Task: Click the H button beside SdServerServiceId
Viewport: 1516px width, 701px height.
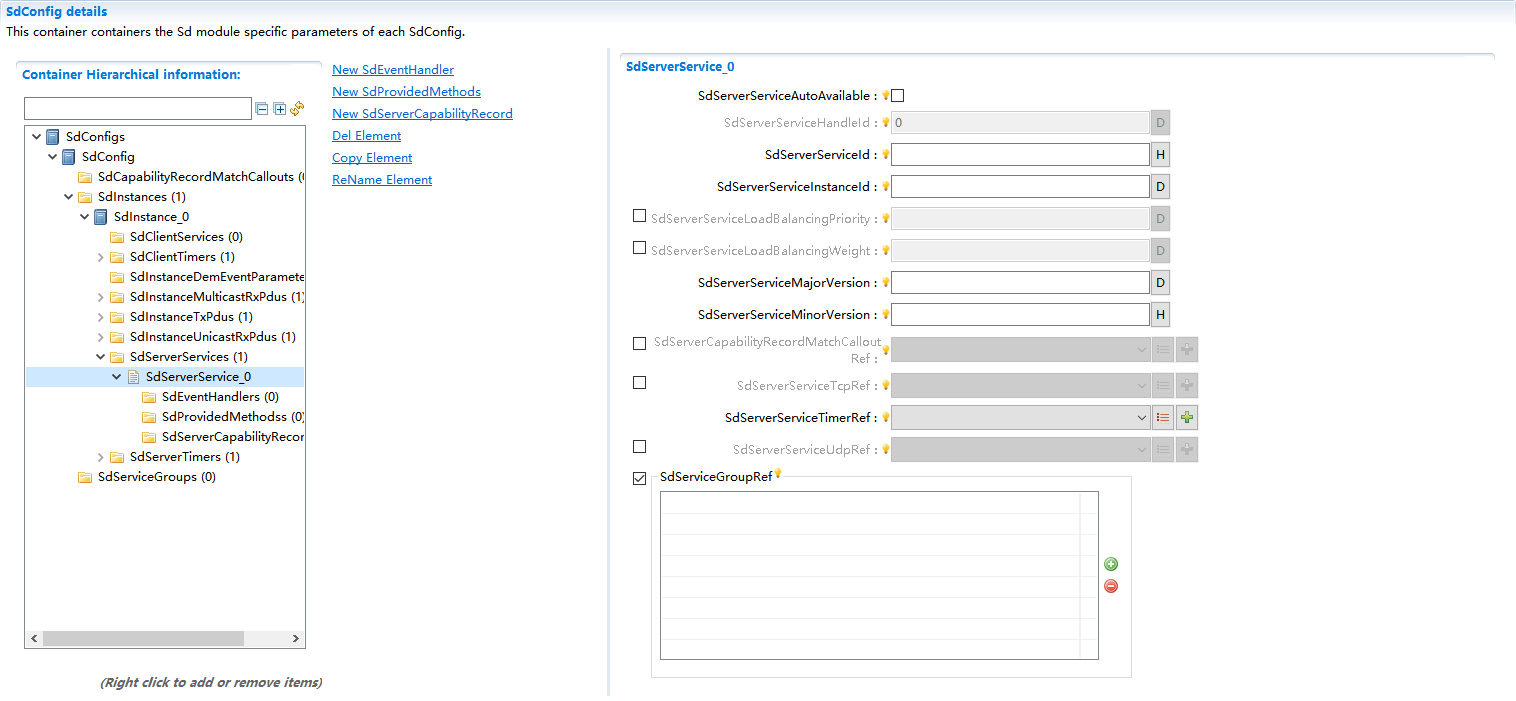Action: pyautogui.click(x=1160, y=155)
